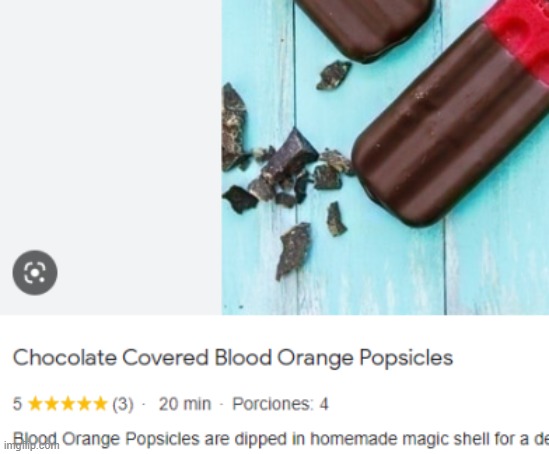Click the first gold rating star

coord(34,404)
